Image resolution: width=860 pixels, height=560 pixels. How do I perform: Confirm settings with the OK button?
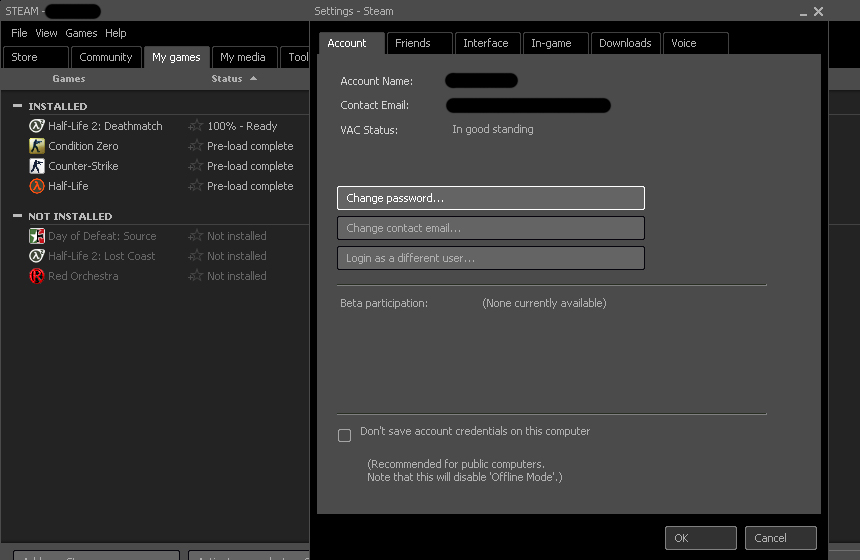click(701, 538)
